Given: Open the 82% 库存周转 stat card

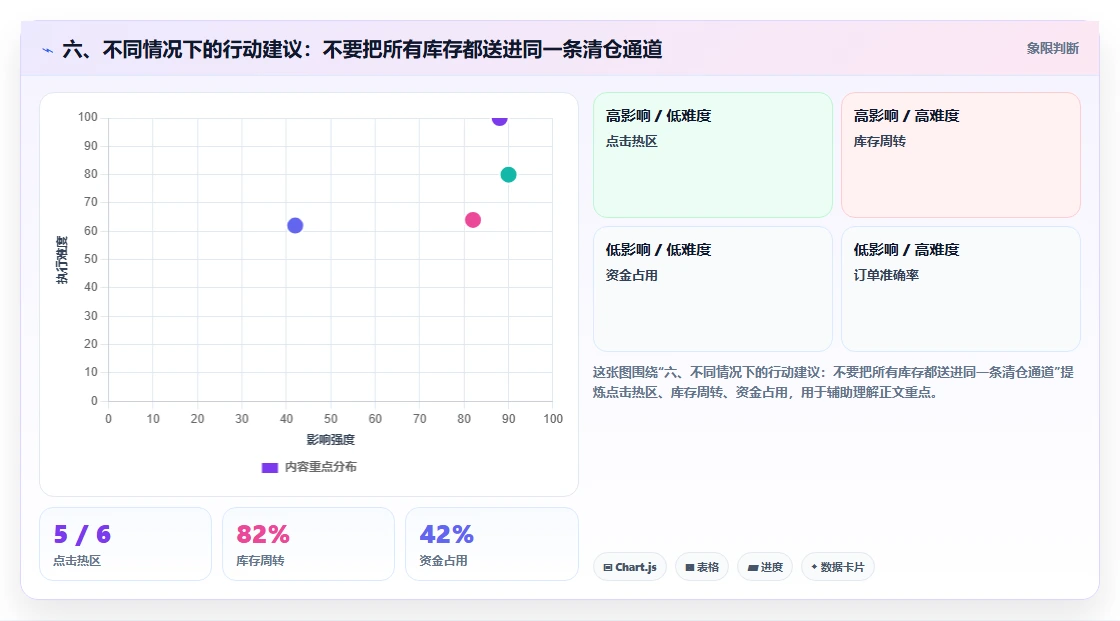Looking at the screenshot, I should pos(308,544).
